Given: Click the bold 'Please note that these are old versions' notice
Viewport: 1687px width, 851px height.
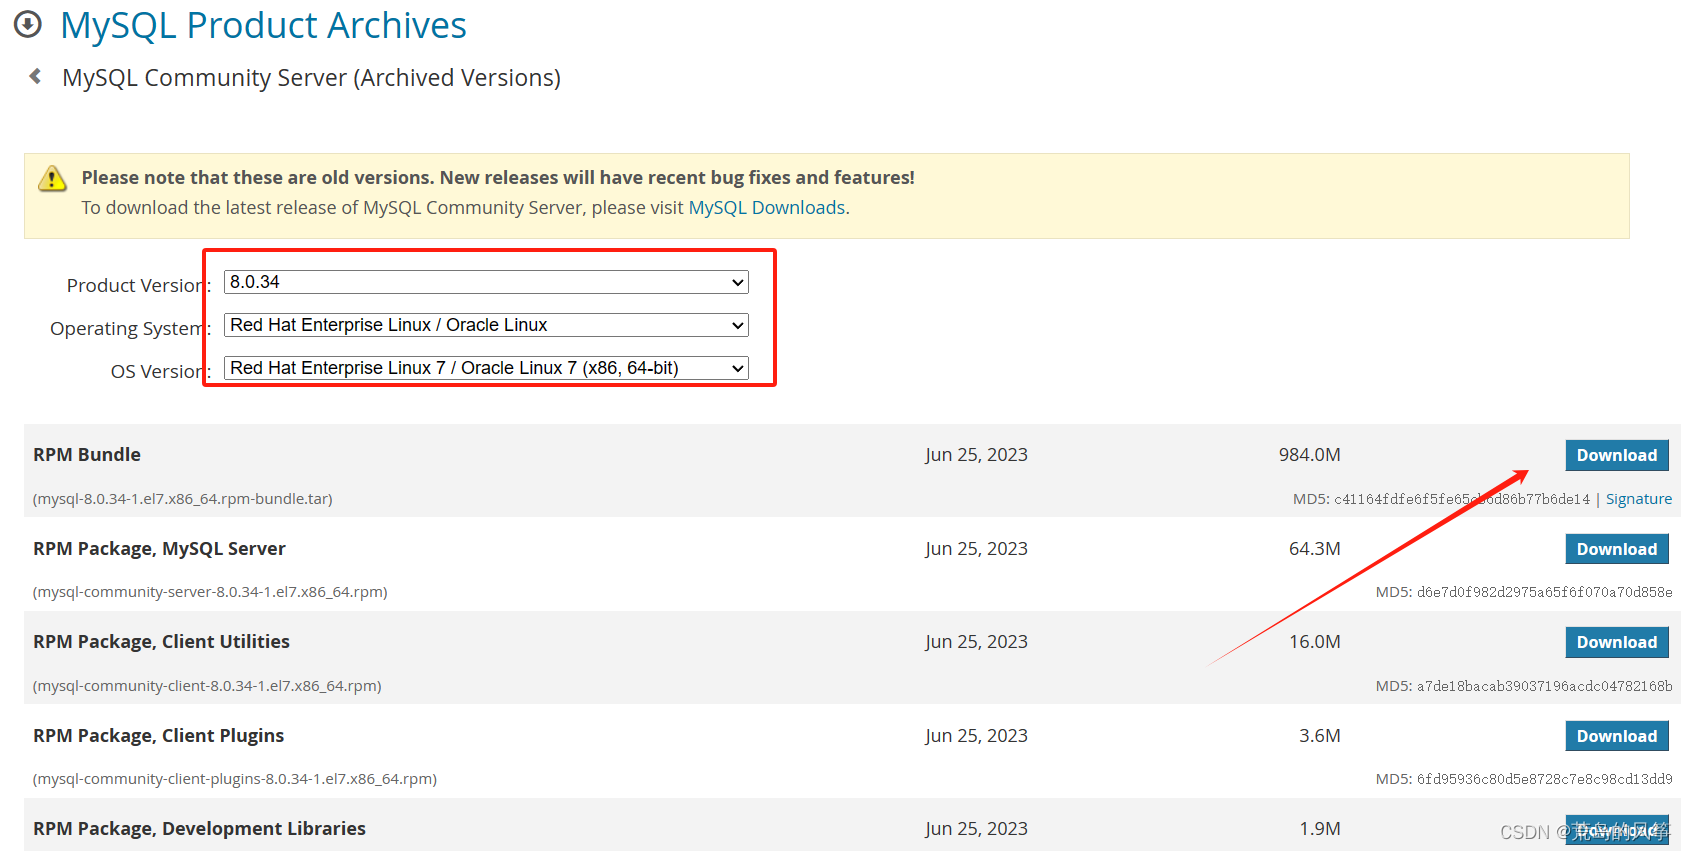Looking at the screenshot, I should [x=498, y=177].
